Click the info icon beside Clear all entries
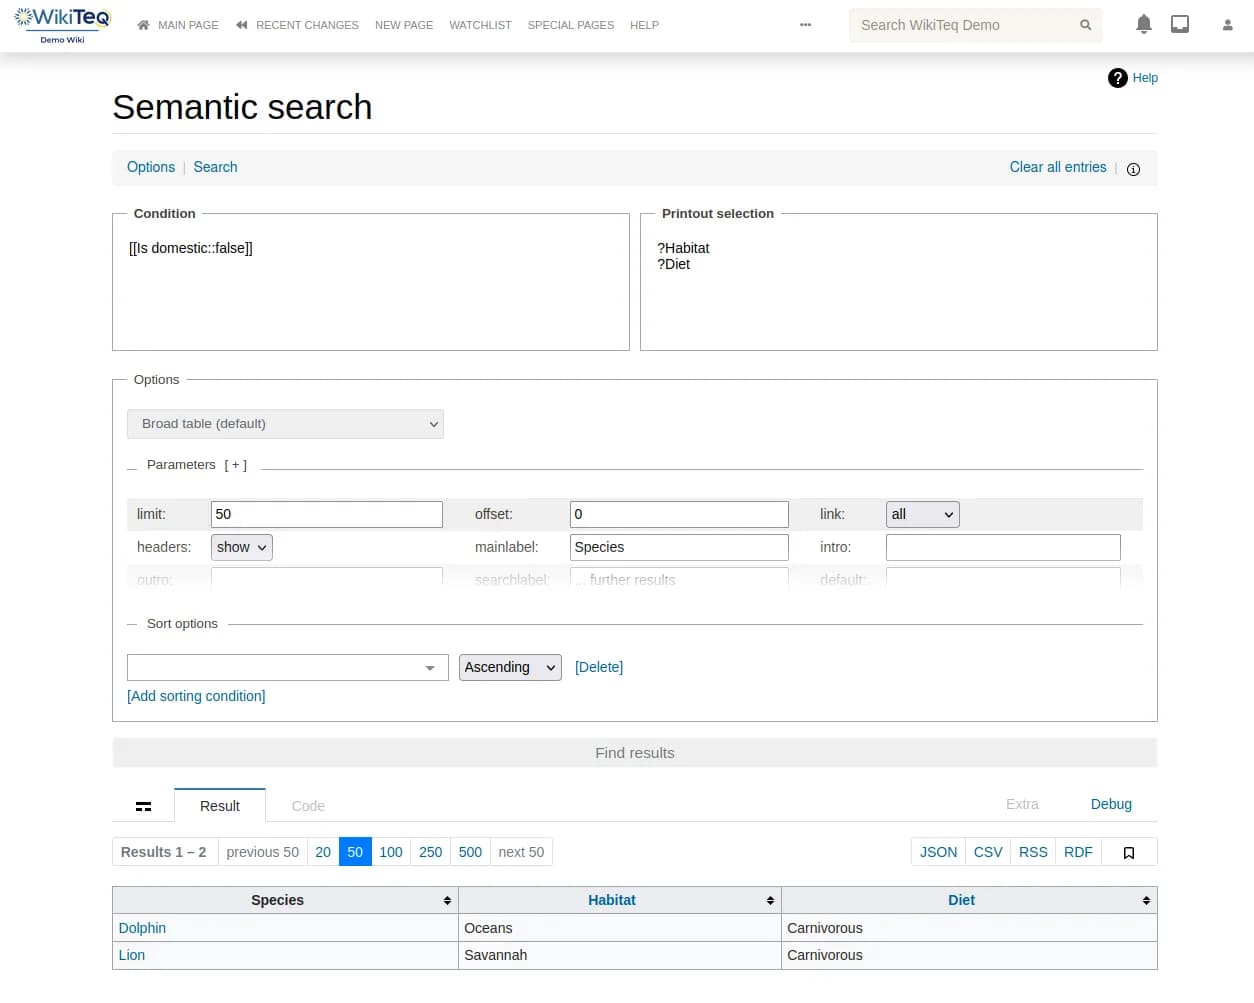Viewport: 1254px width, 1003px height. coord(1133,169)
